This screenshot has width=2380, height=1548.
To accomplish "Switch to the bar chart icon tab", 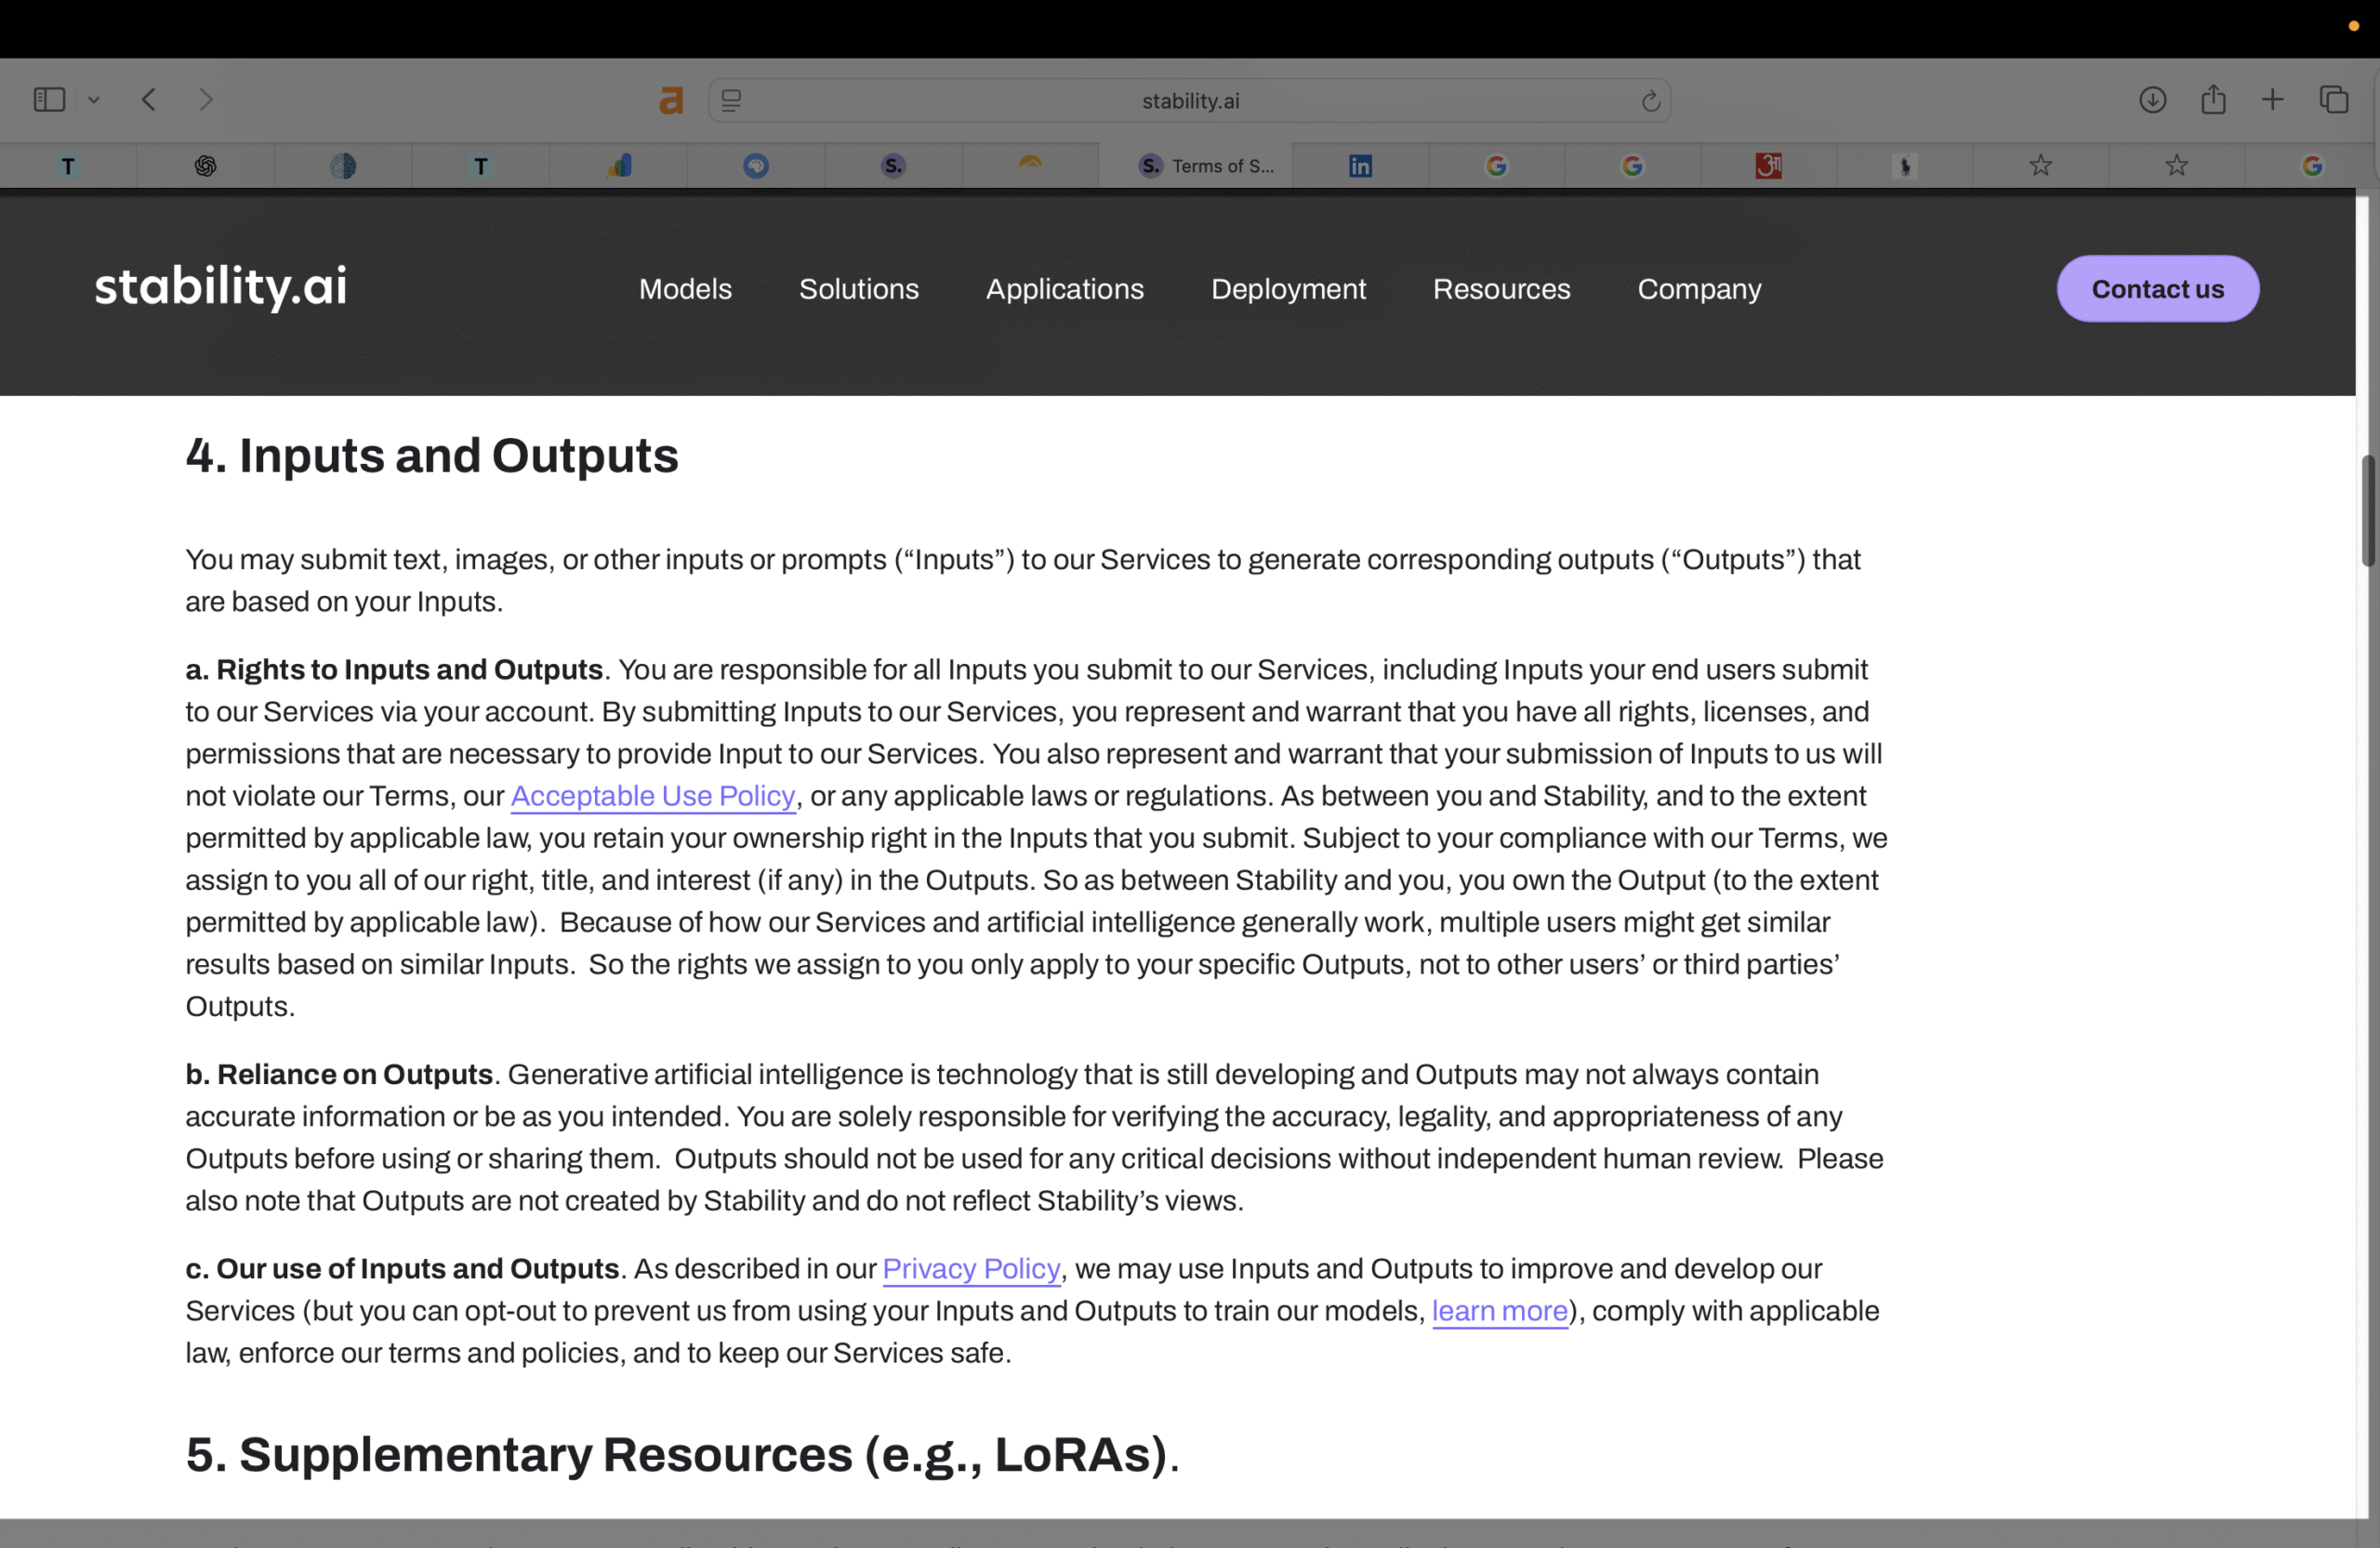I will 619,166.
